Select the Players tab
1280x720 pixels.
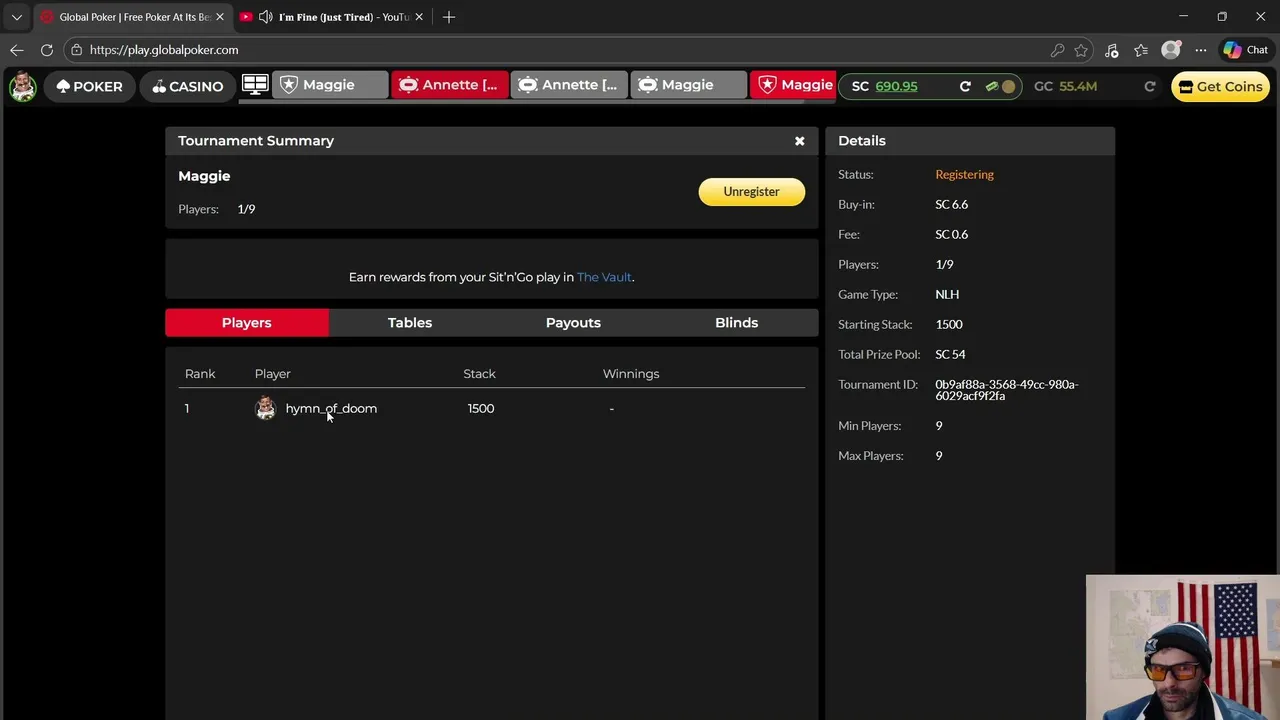point(246,322)
